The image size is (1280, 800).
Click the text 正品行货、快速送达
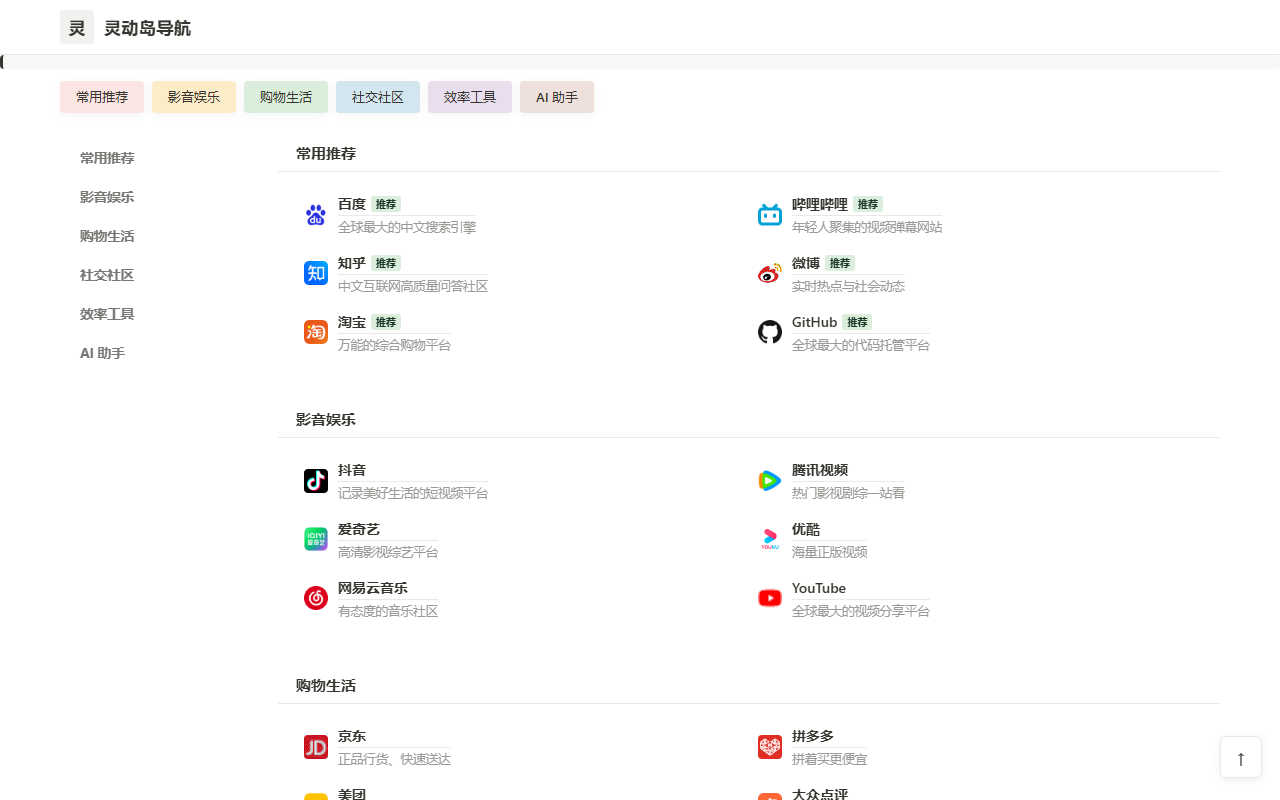[394, 759]
